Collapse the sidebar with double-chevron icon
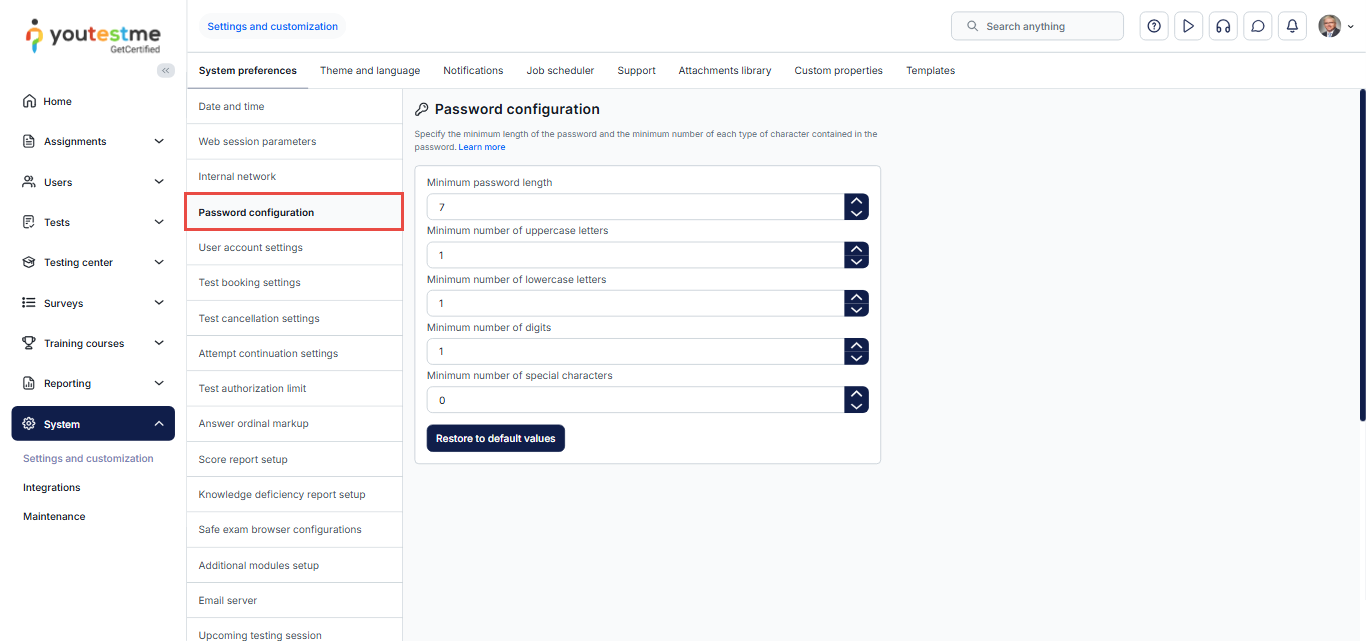 click(166, 70)
